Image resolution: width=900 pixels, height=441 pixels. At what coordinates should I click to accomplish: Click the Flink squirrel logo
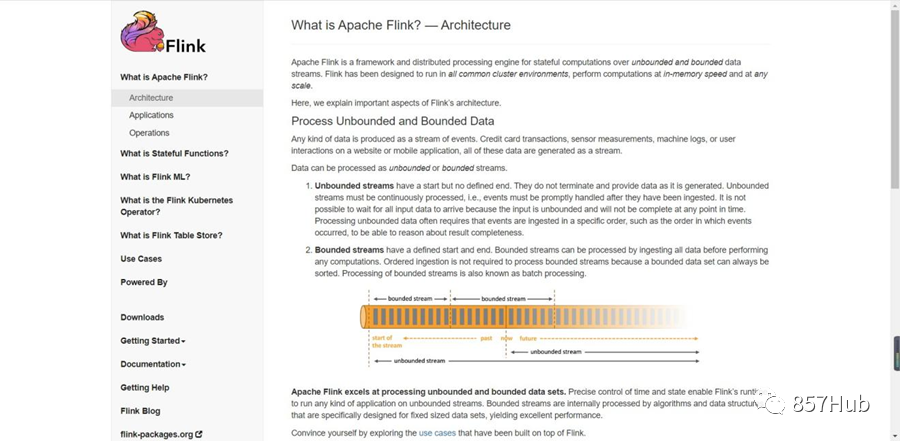point(163,32)
